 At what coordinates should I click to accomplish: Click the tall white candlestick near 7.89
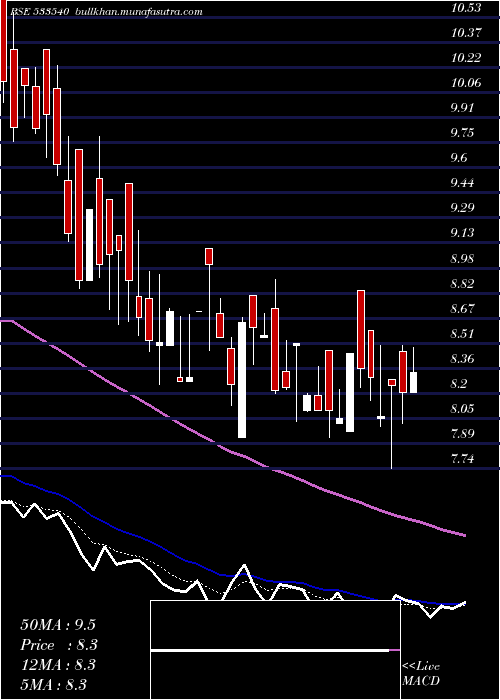[x=242, y=379]
